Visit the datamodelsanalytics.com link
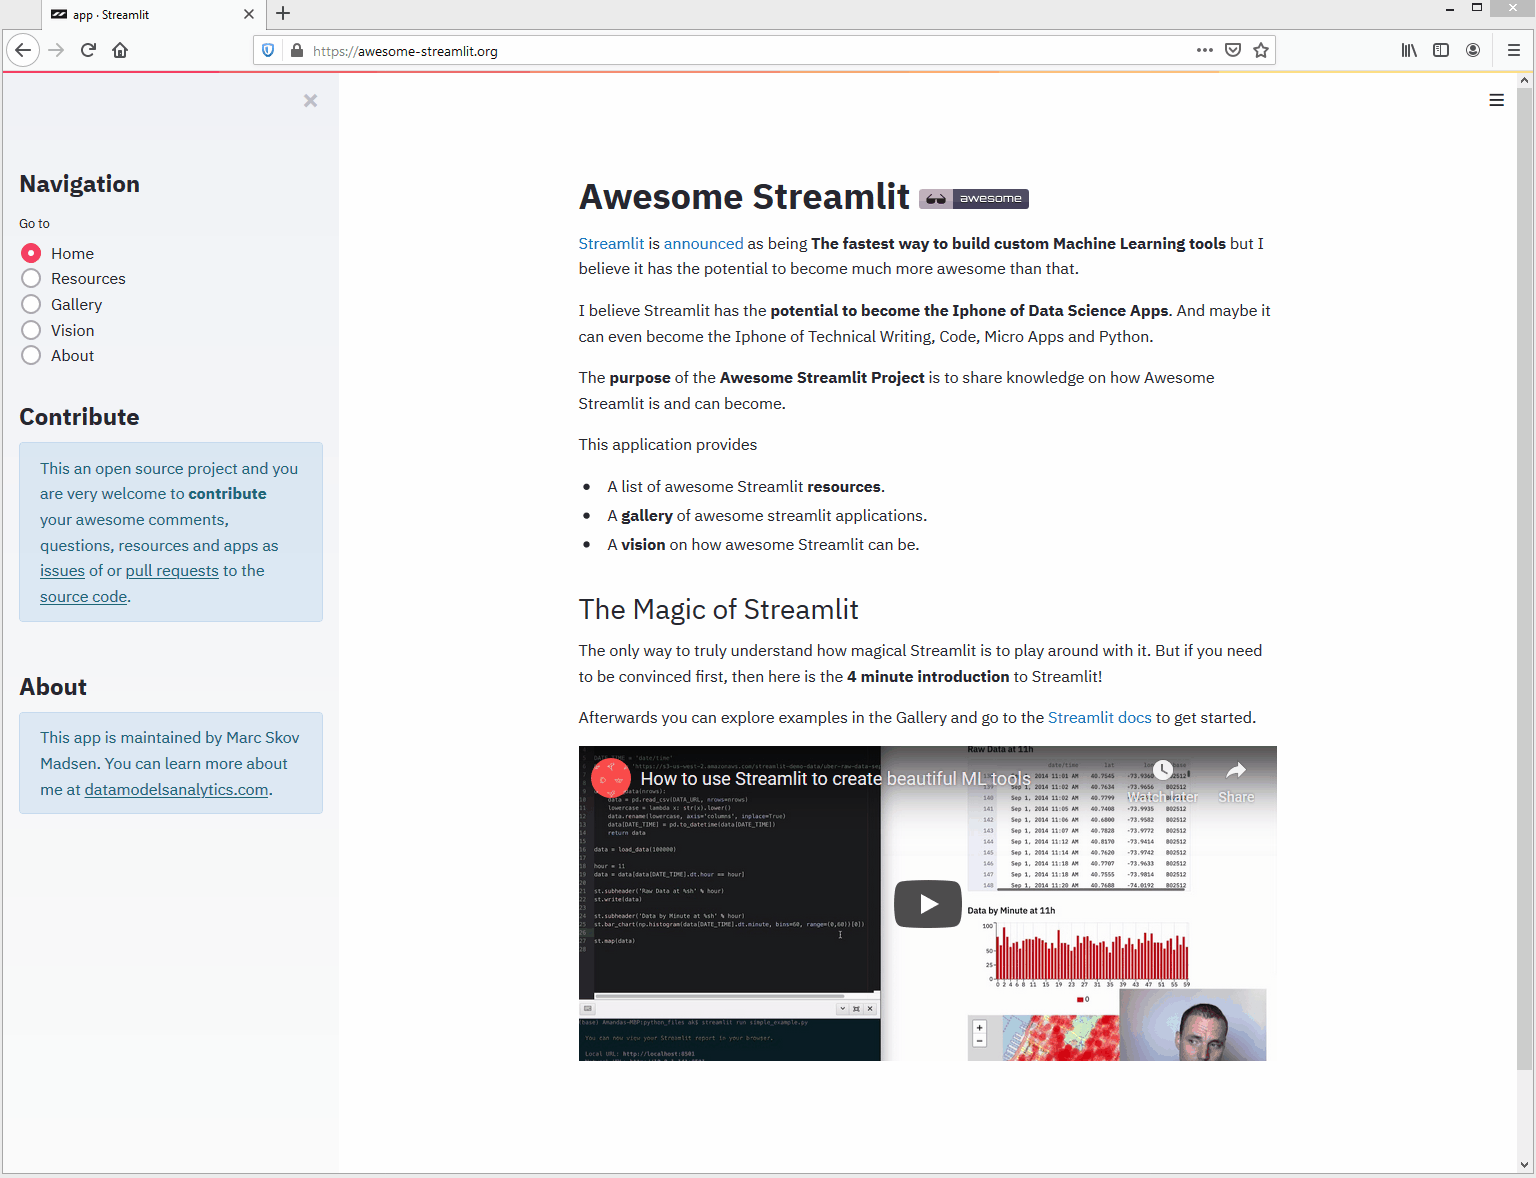The width and height of the screenshot is (1536, 1178). [176, 789]
